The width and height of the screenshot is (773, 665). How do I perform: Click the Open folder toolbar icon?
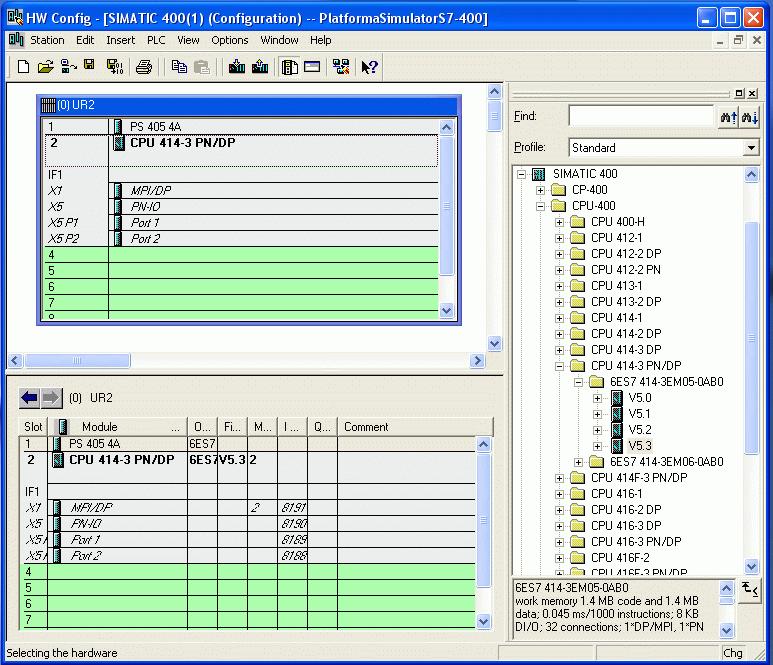coord(45,67)
